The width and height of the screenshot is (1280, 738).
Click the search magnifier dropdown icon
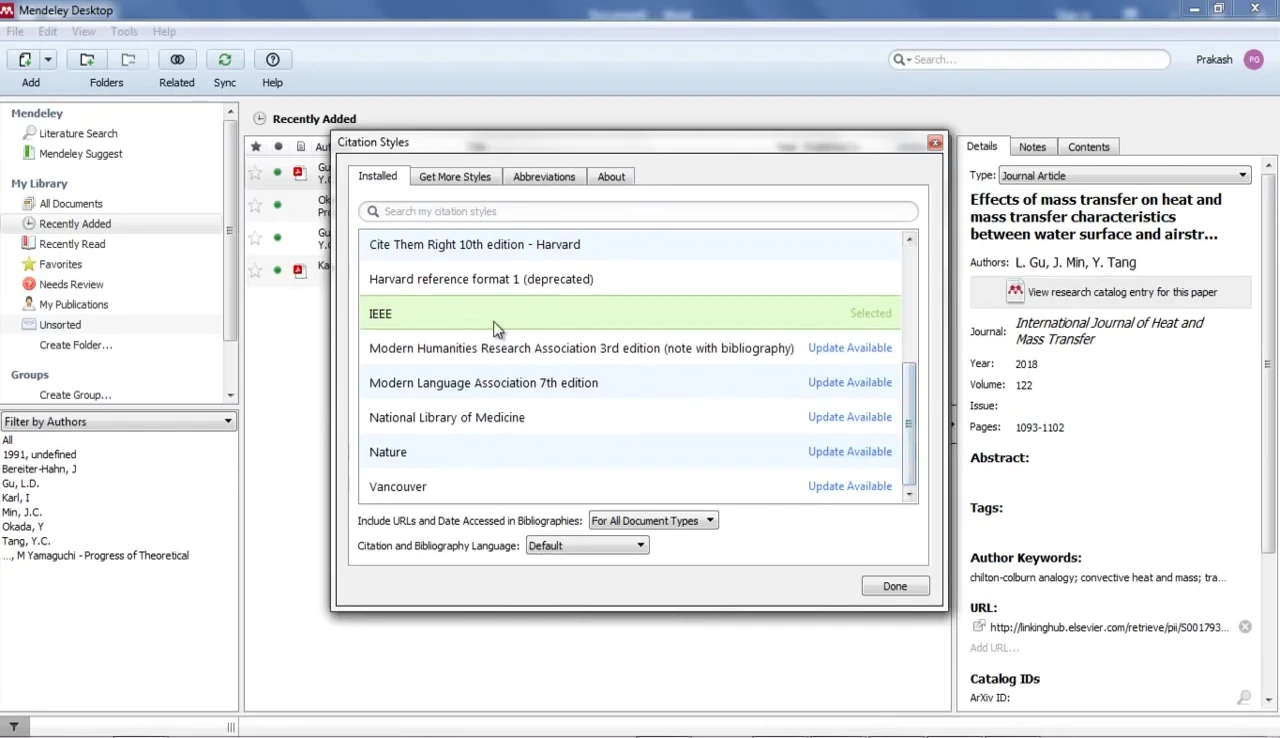click(901, 60)
